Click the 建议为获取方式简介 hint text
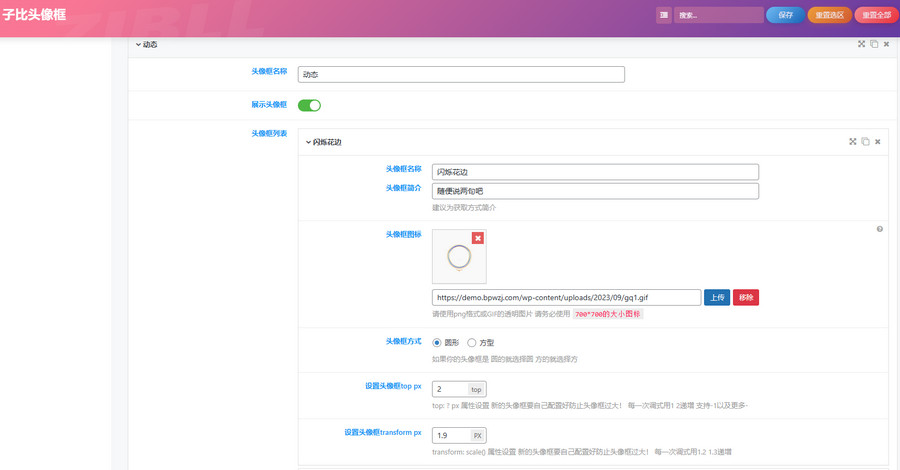Image resolution: width=900 pixels, height=470 pixels. 464,208
